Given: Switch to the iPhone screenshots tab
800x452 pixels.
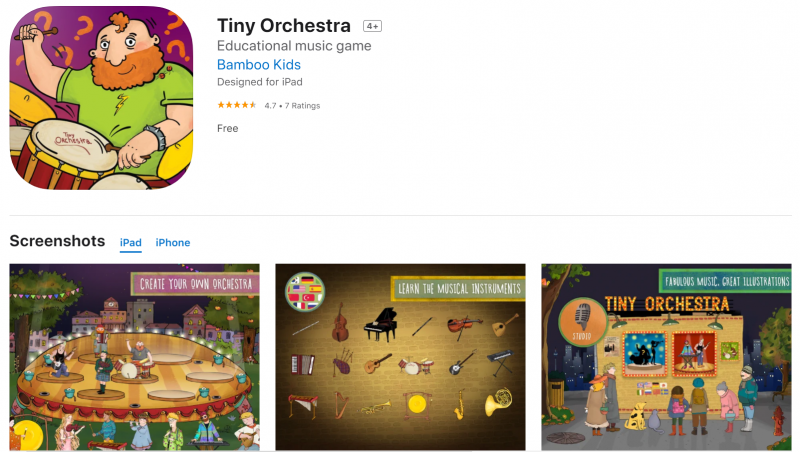Looking at the screenshot, I should click(173, 243).
